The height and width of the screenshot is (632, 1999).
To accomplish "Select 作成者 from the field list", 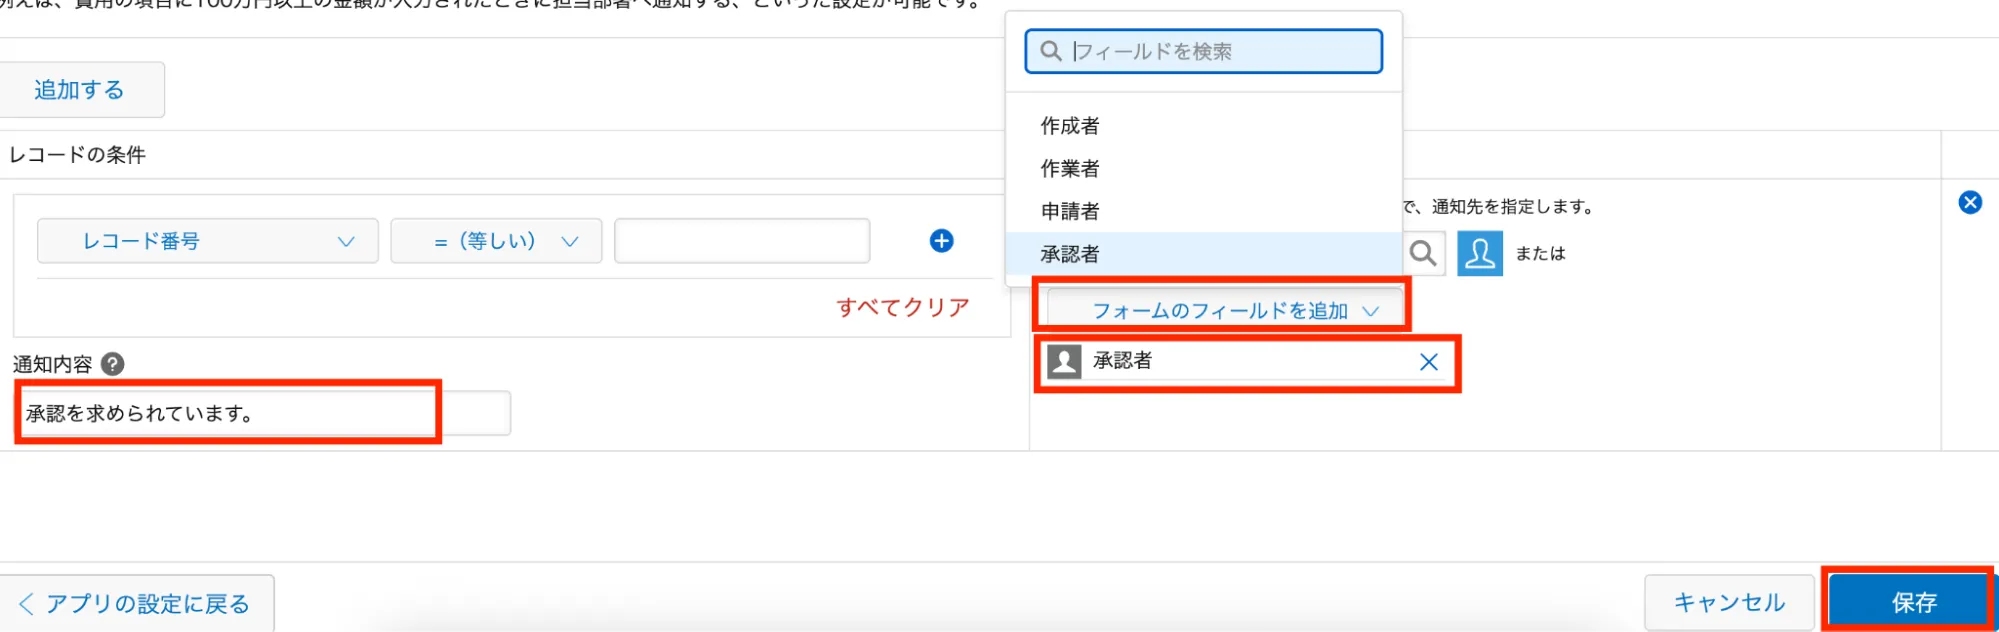I will click(x=1070, y=126).
